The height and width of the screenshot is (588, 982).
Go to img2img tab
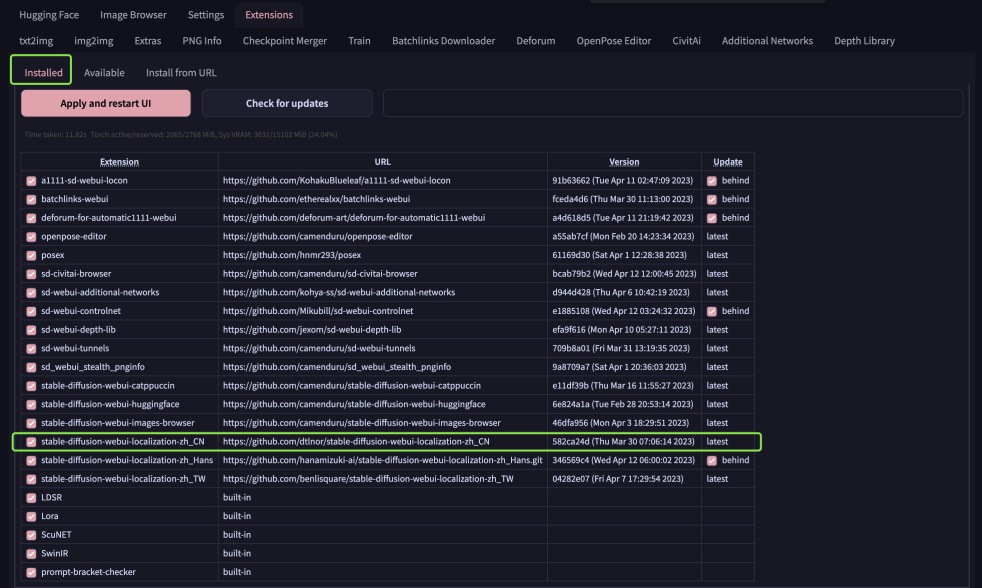[x=93, y=41]
